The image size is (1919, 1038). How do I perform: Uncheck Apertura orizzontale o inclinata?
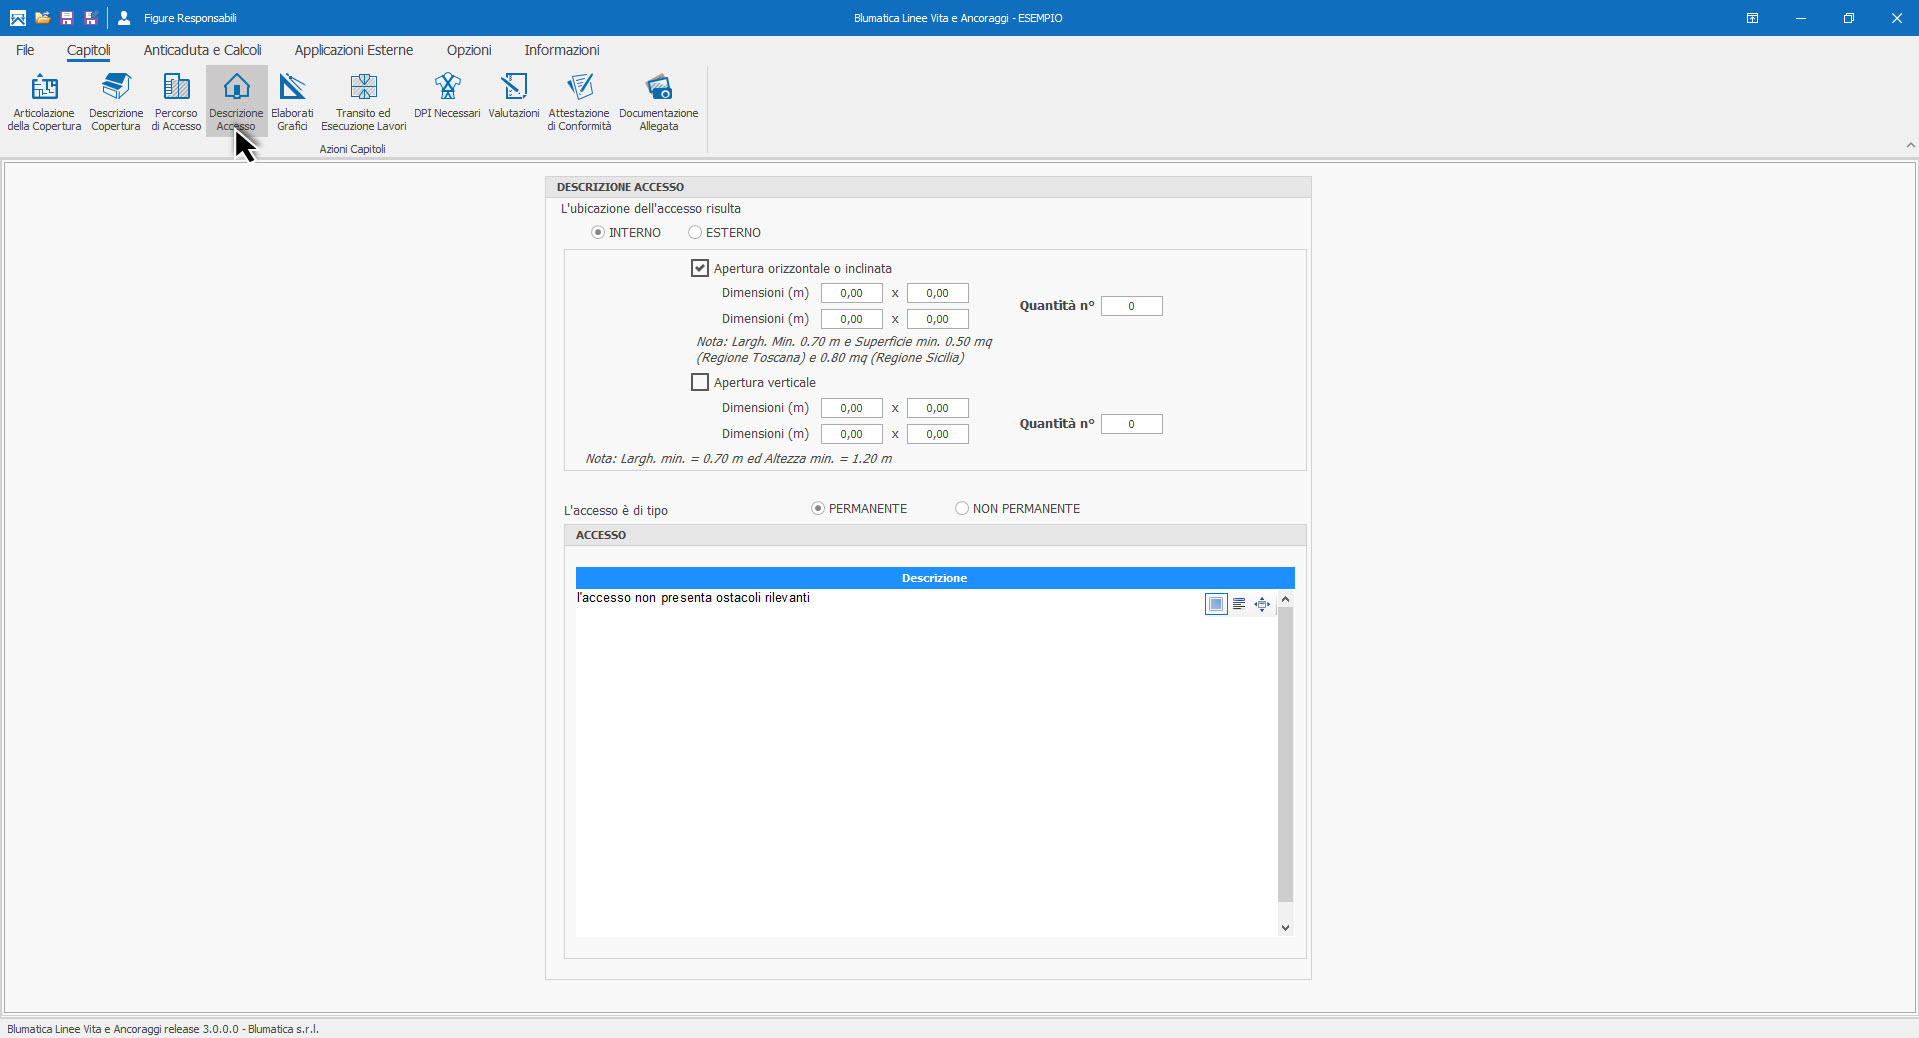coord(700,268)
